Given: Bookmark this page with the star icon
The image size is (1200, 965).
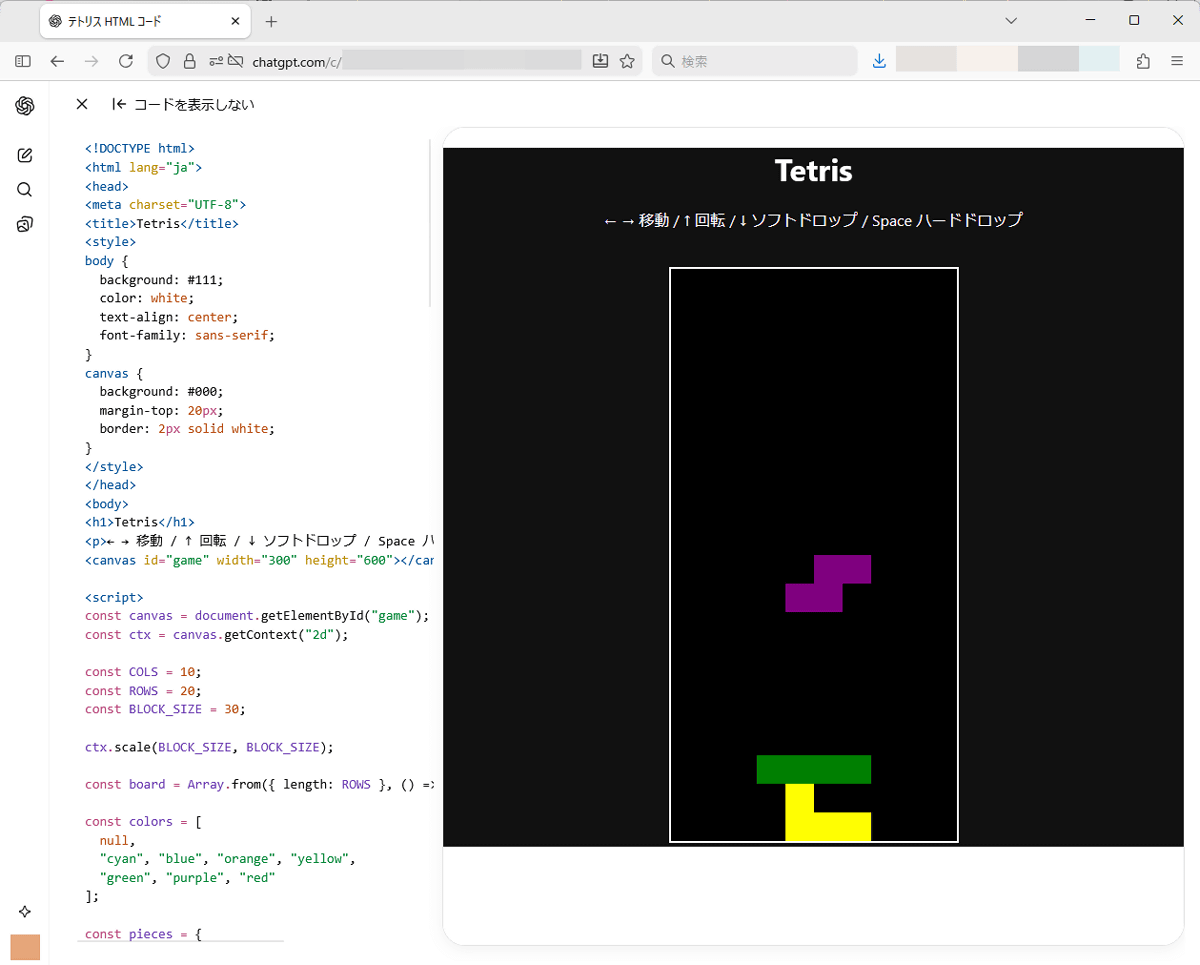Looking at the screenshot, I should click(627, 61).
